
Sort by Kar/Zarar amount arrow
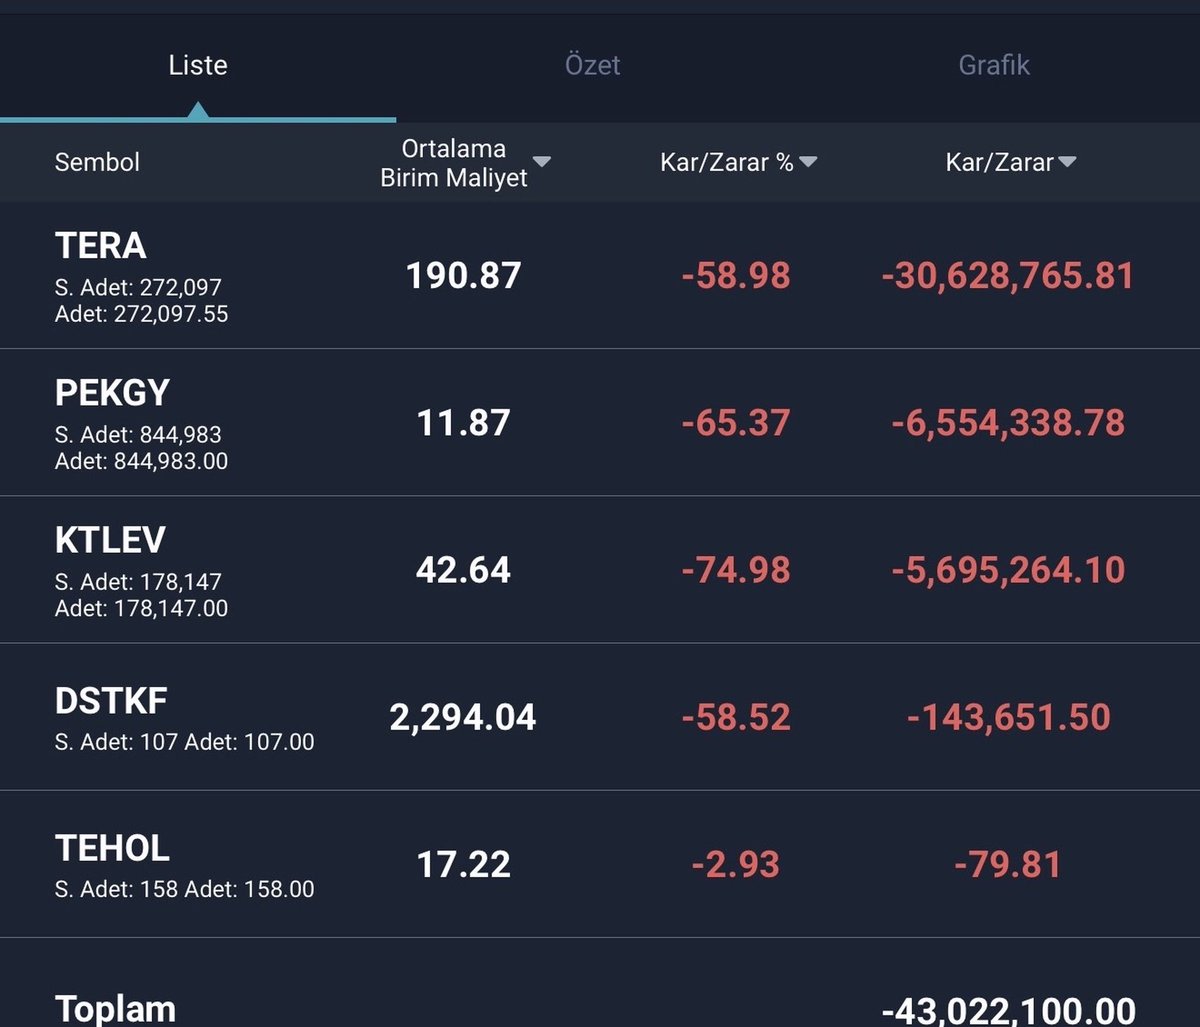tap(1067, 162)
